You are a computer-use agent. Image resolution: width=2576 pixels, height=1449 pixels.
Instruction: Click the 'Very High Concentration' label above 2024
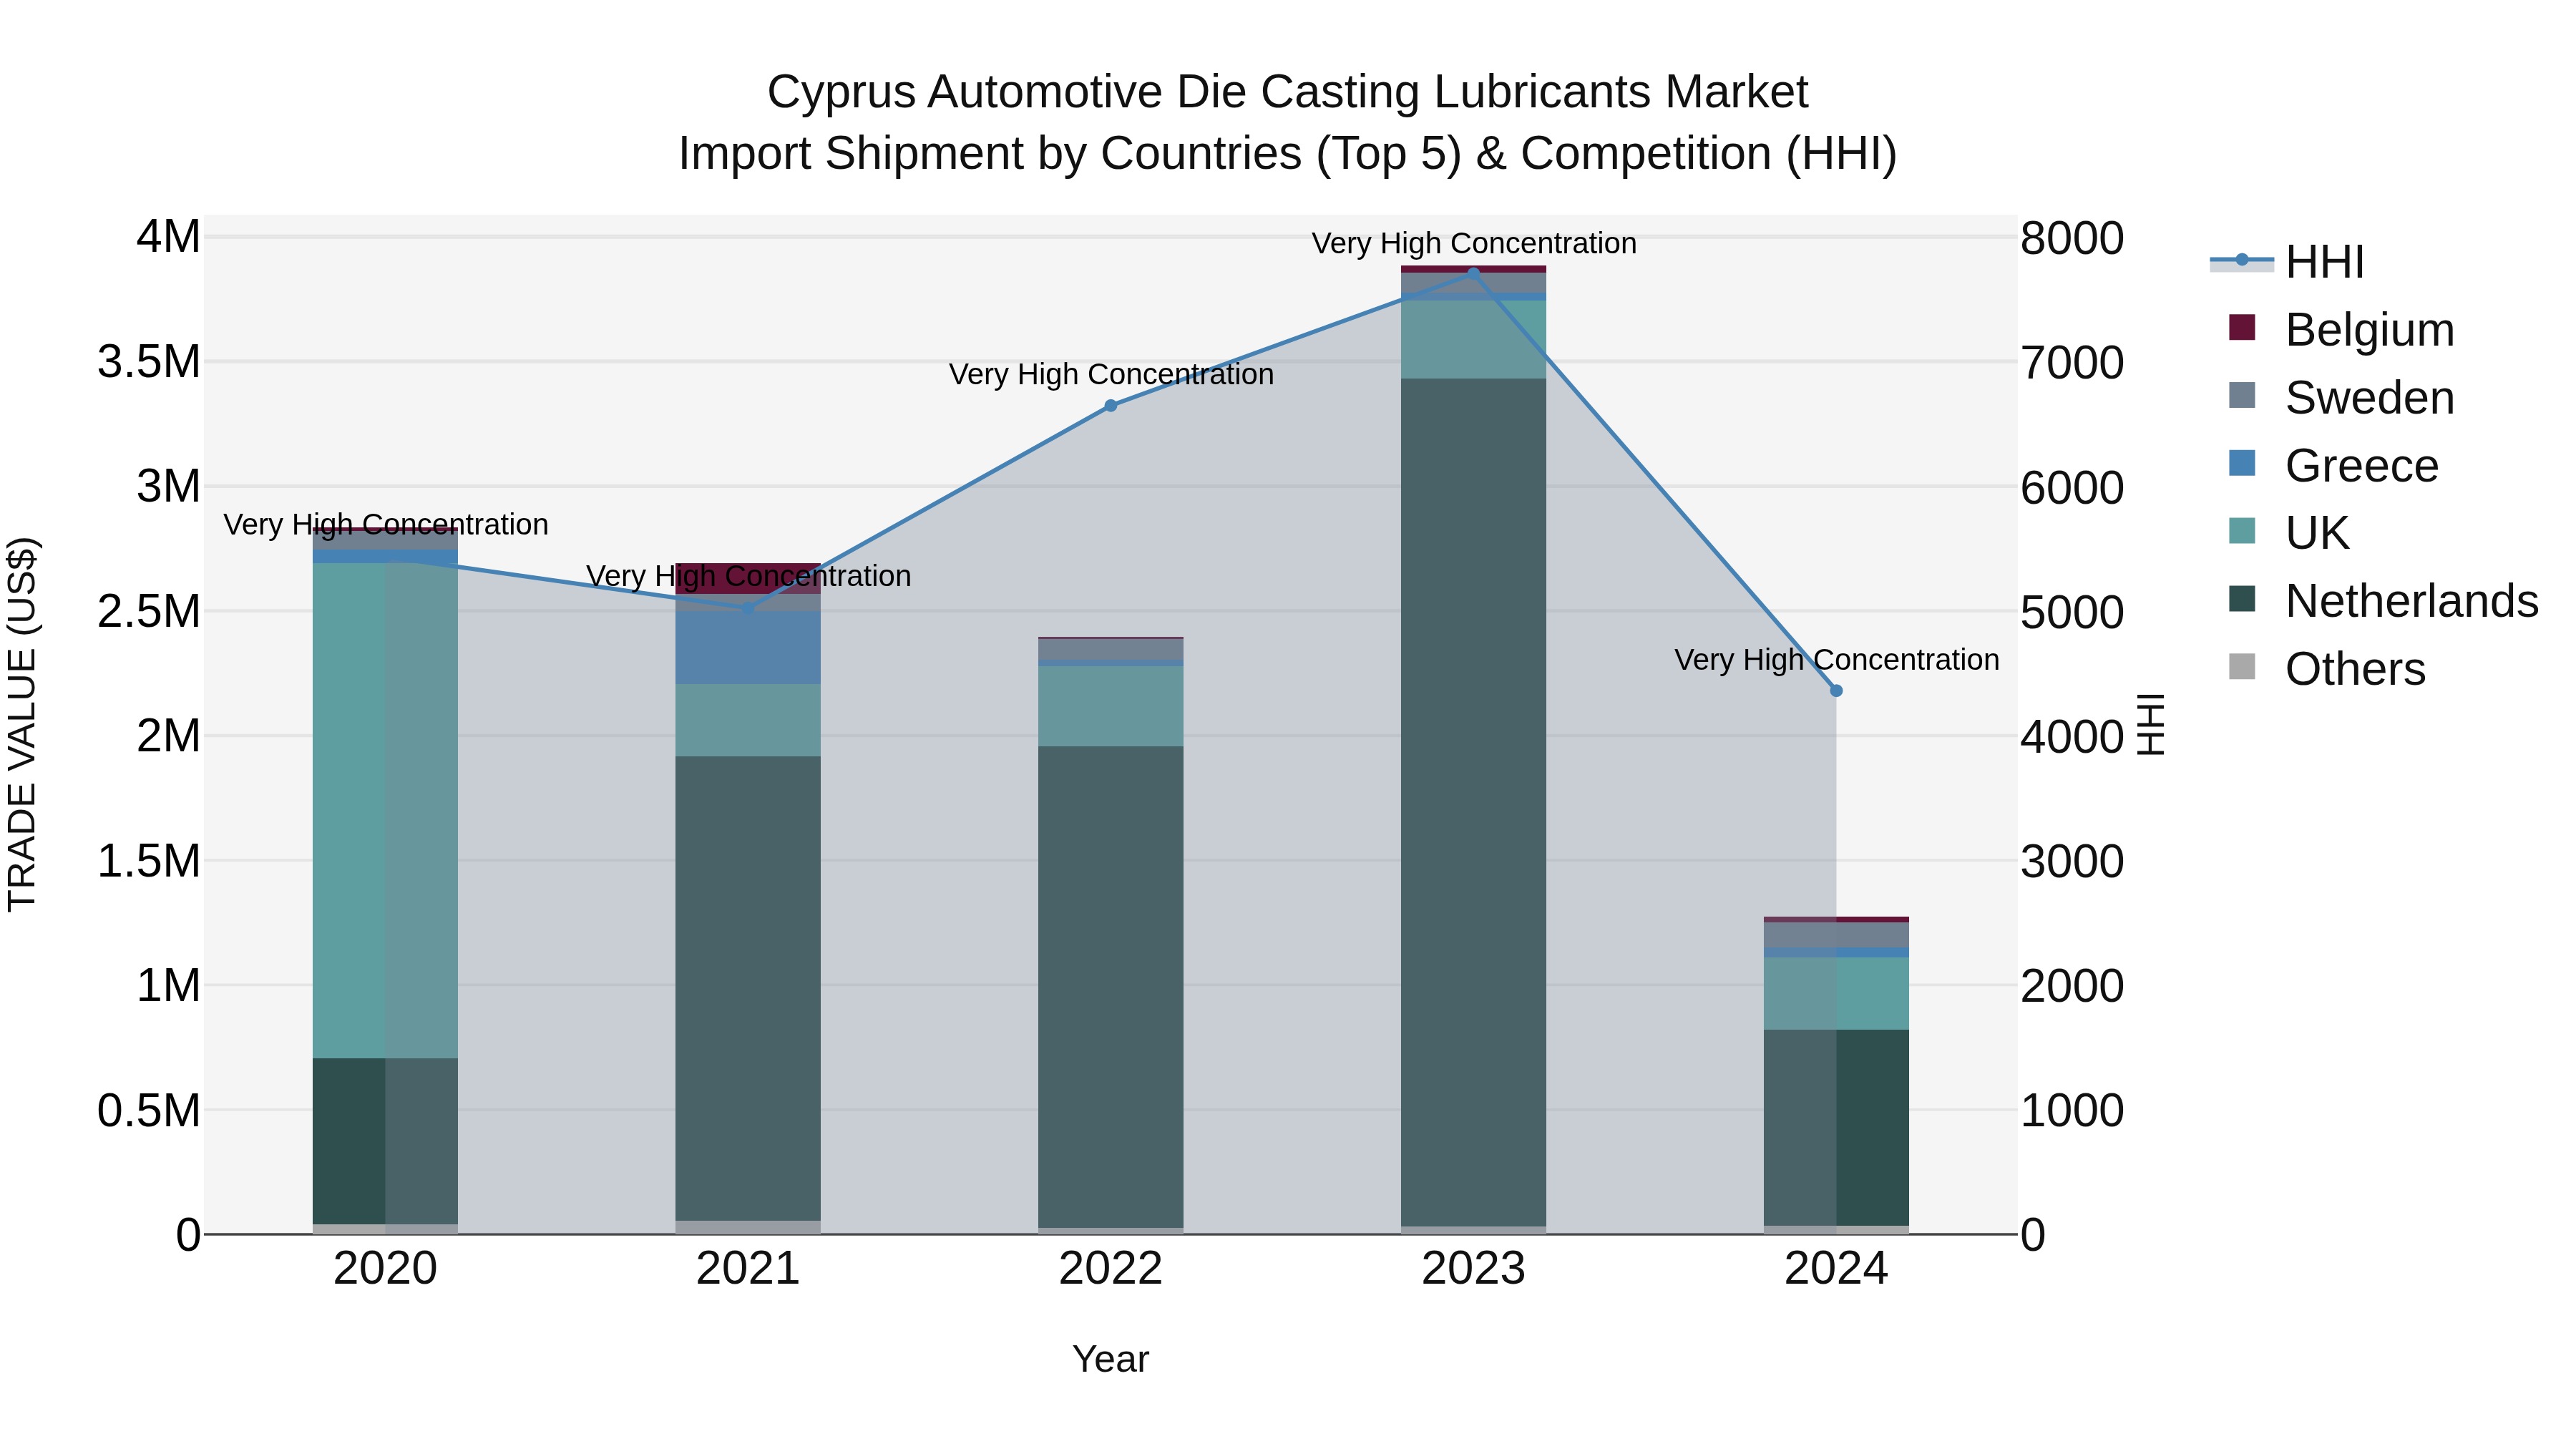(x=1837, y=660)
